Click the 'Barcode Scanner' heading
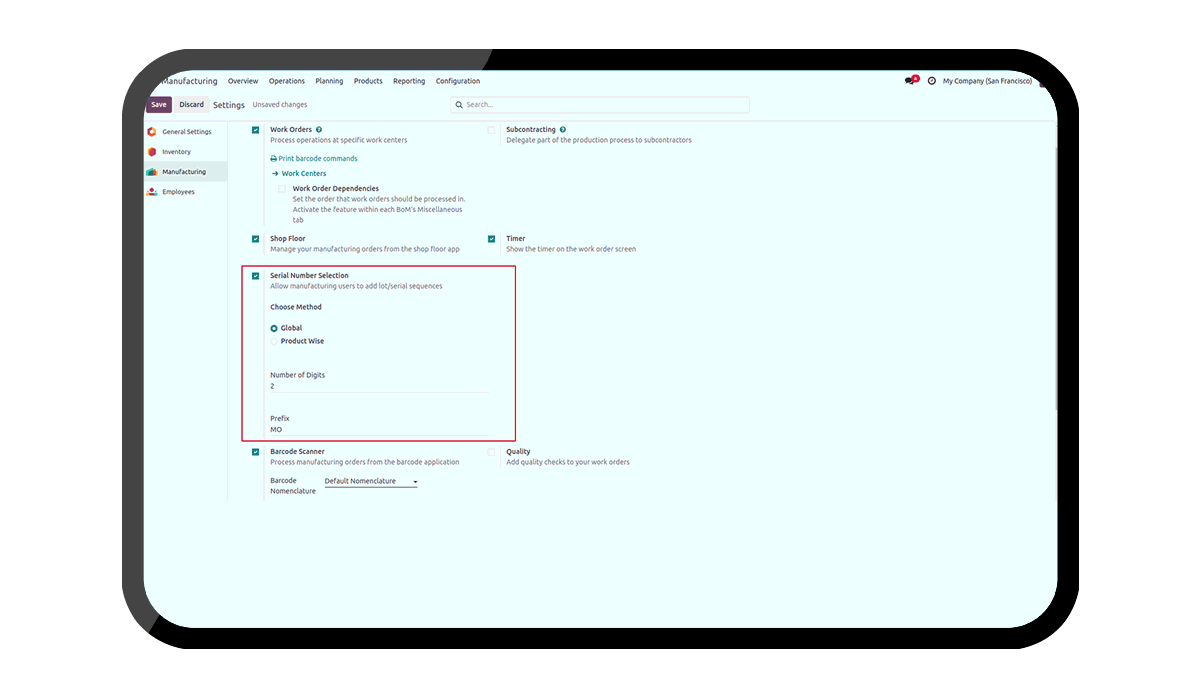The width and height of the screenshot is (1200, 697). click(297, 452)
